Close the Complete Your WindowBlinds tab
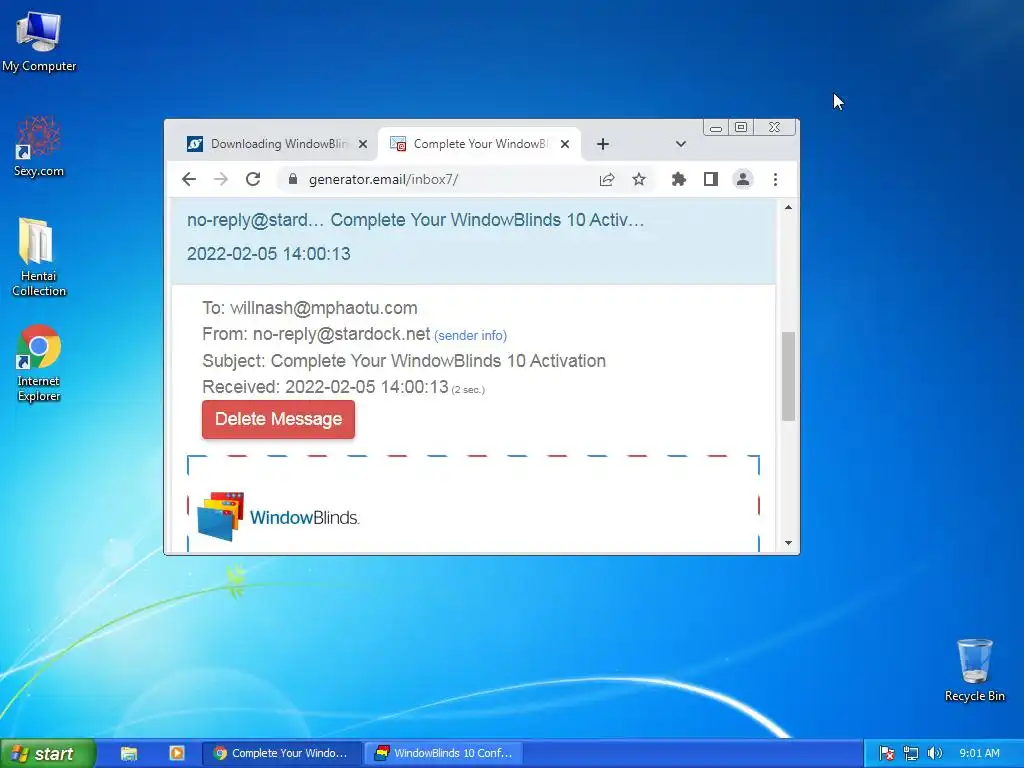The width and height of the screenshot is (1024, 768). (x=565, y=144)
